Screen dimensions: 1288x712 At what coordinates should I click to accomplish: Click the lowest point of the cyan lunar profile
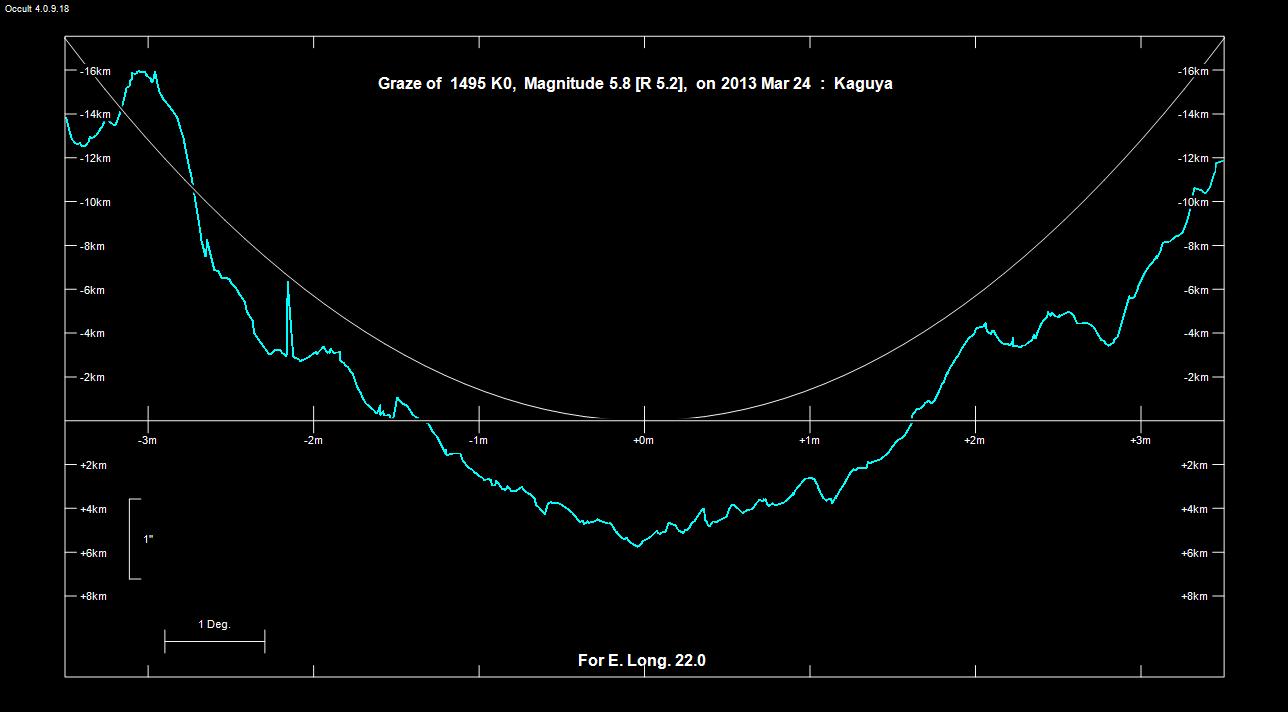[637, 546]
